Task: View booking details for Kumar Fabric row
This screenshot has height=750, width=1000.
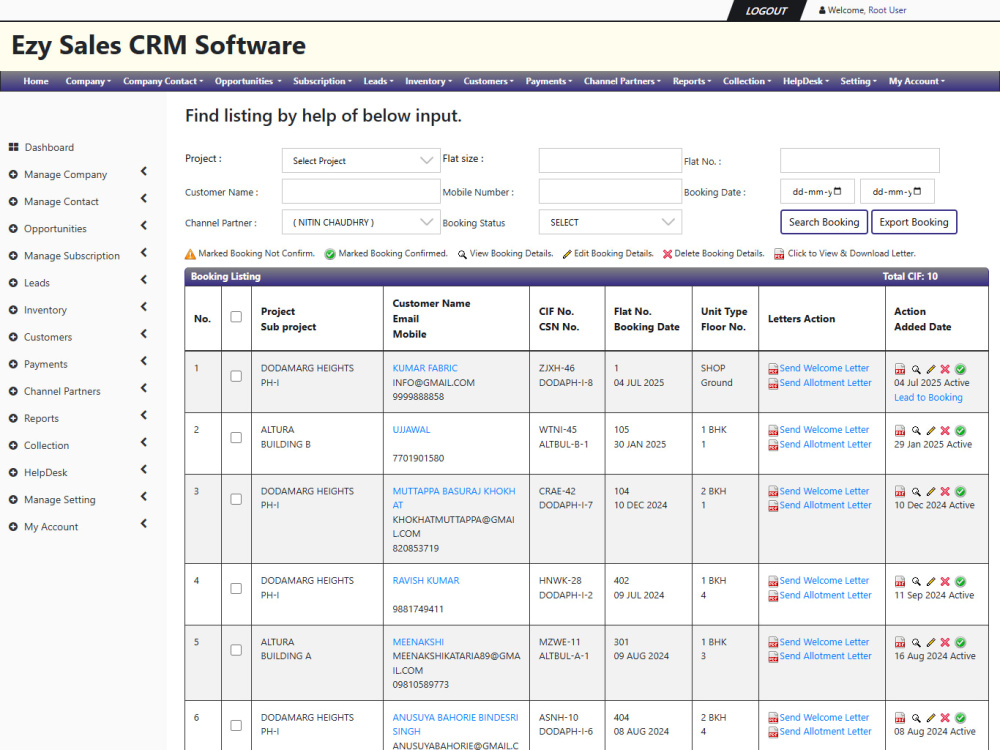Action: tap(916, 369)
